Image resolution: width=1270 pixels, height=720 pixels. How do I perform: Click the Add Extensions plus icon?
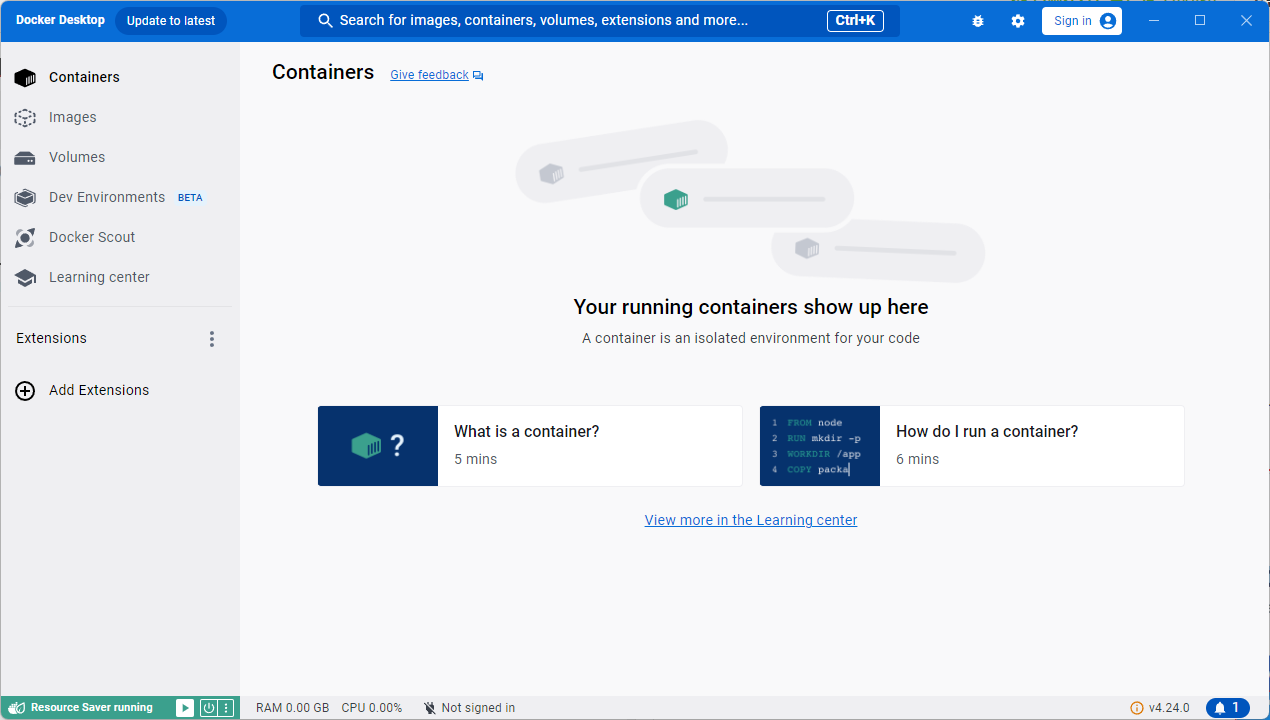point(25,391)
